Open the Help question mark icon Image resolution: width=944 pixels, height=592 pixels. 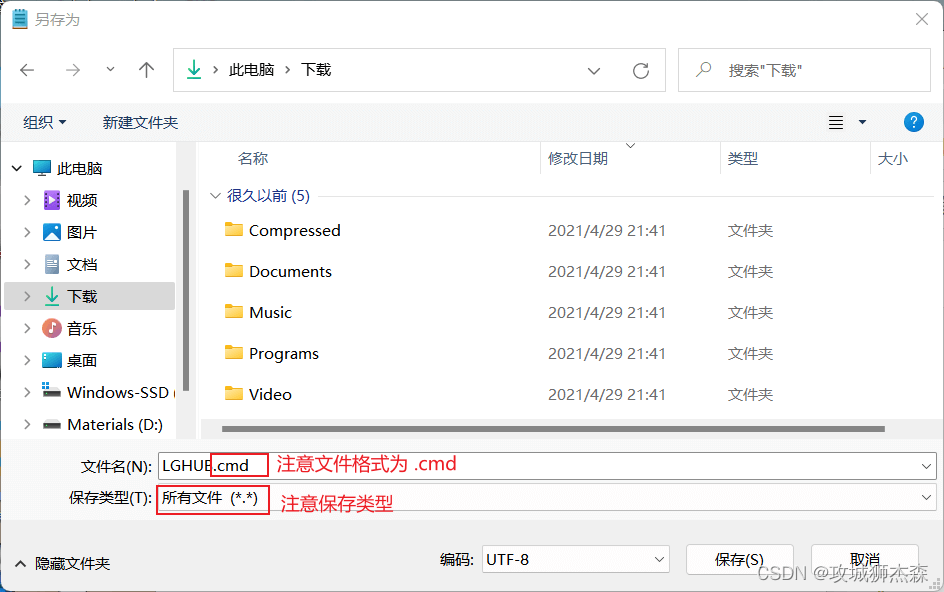913,122
